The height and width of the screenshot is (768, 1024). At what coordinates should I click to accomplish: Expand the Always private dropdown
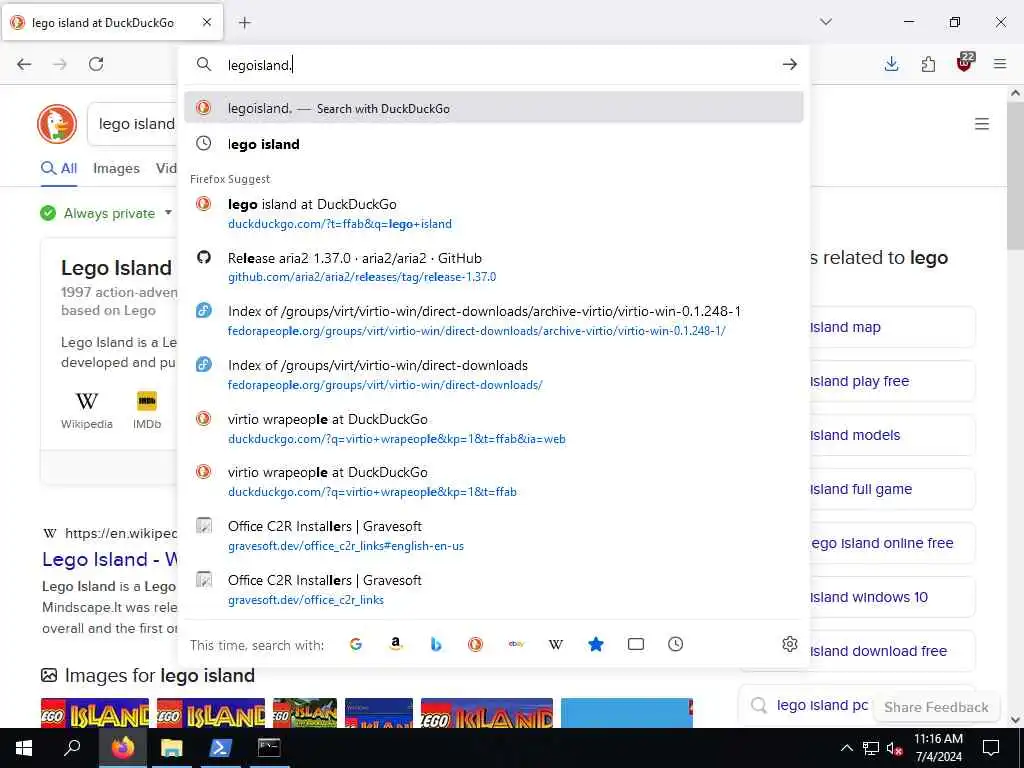(168, 213)
